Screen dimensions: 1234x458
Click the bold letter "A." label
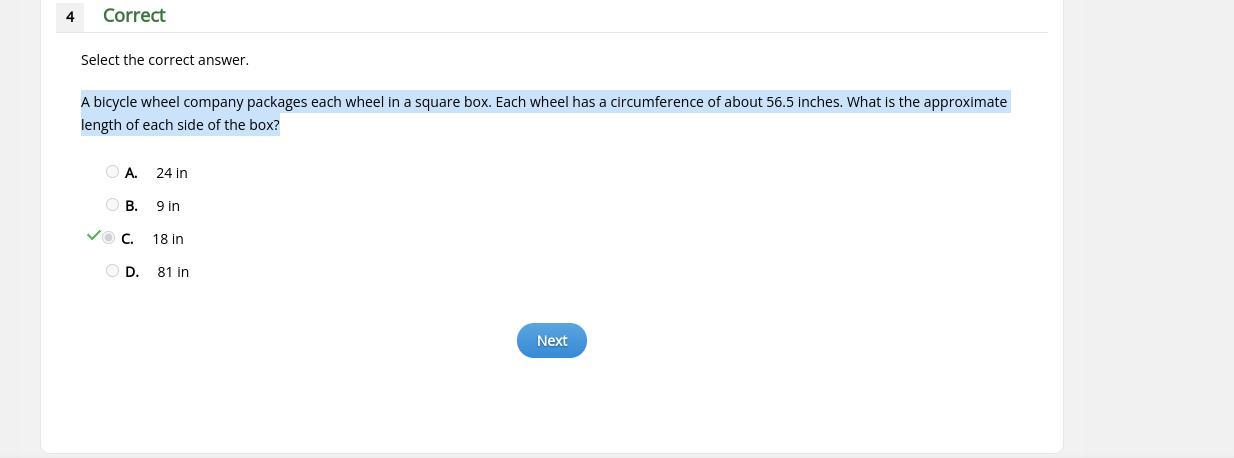(x=131, y=173)
